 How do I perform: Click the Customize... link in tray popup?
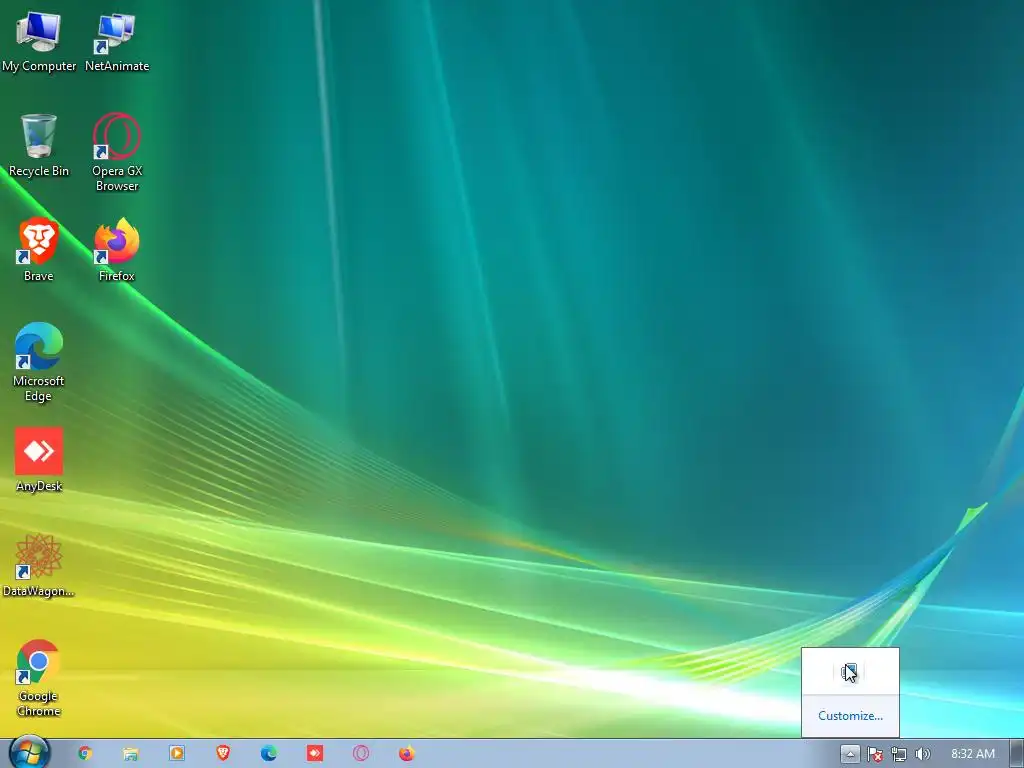(x=850, y=716)
